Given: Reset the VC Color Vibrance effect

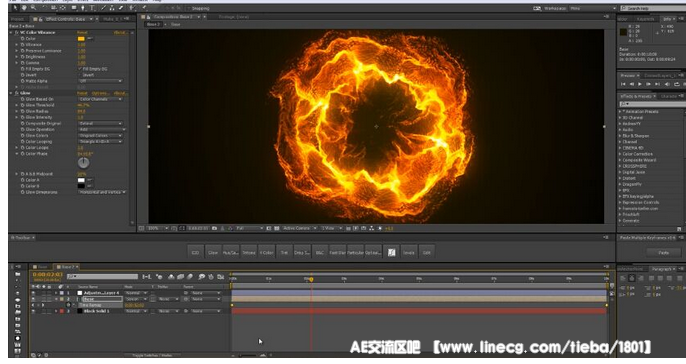Looking at the screenshot, I should tap(82, 32).
